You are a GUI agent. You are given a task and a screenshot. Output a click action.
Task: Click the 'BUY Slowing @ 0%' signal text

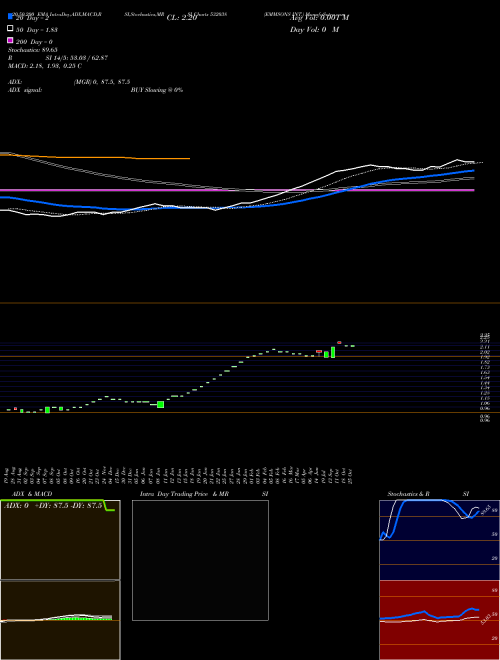[157, 90]
